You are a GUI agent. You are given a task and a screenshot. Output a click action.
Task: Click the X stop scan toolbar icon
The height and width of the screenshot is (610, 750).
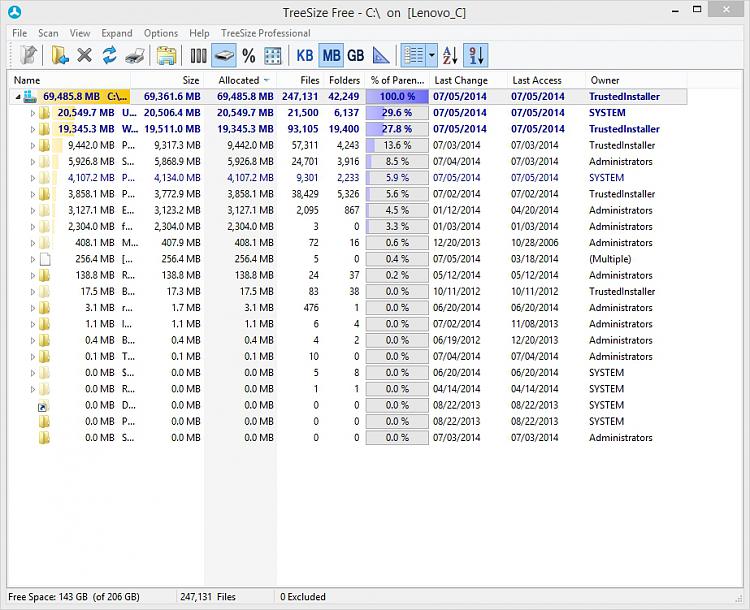click(85, 55)
